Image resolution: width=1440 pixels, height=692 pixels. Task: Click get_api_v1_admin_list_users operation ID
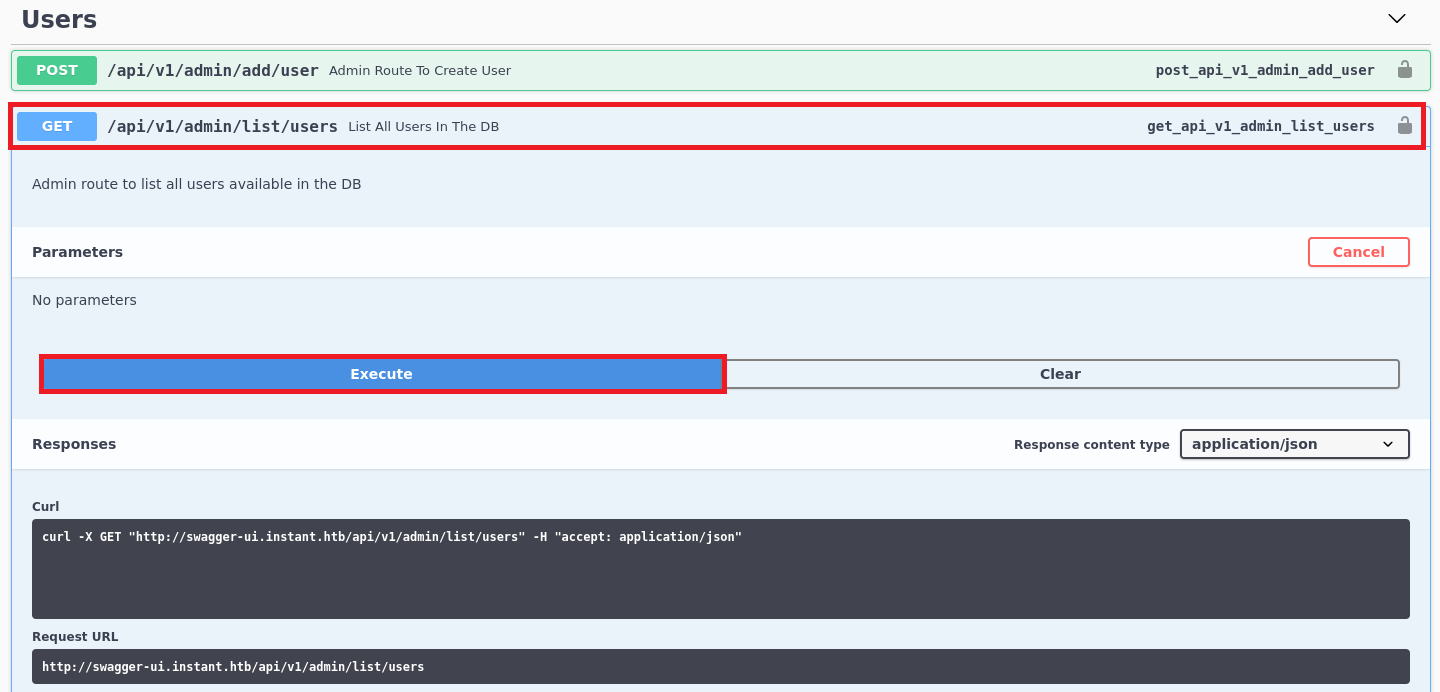click(1260, 126)
